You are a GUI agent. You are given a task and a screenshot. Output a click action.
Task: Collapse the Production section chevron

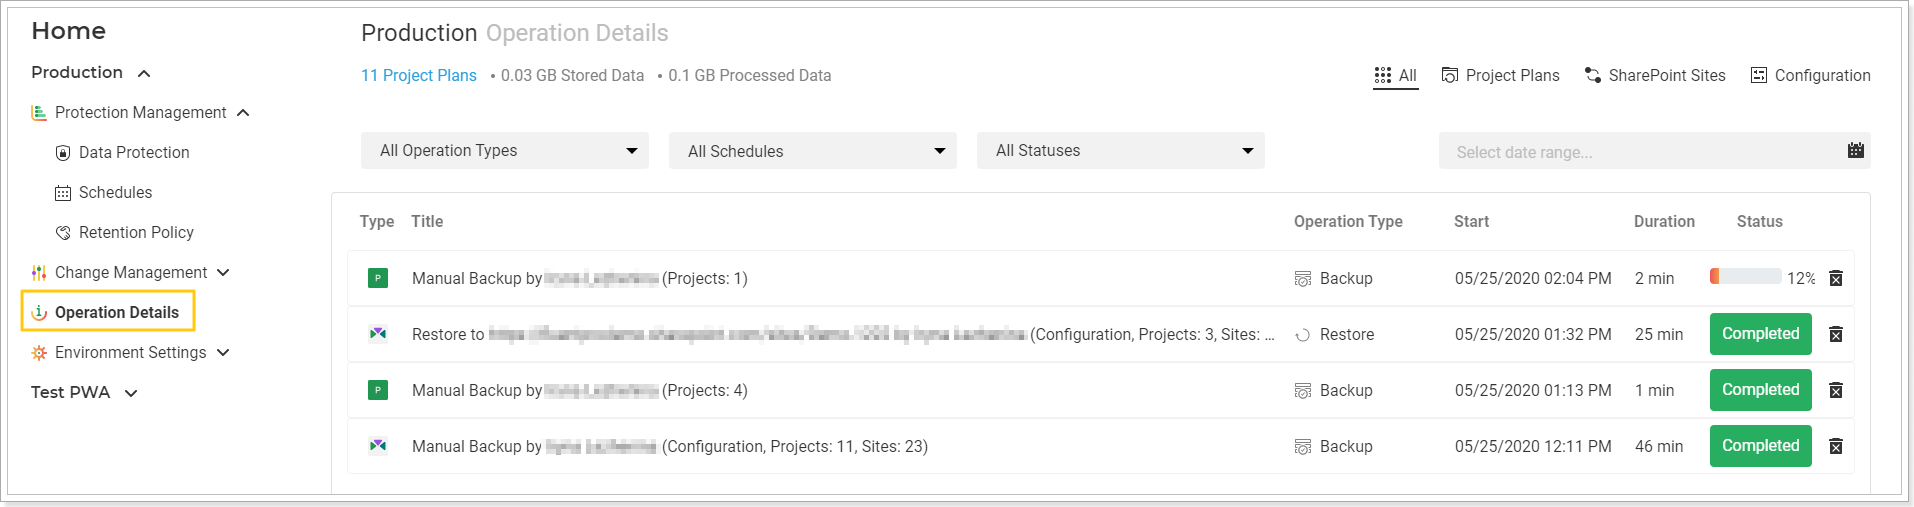(x=144, y=73)
